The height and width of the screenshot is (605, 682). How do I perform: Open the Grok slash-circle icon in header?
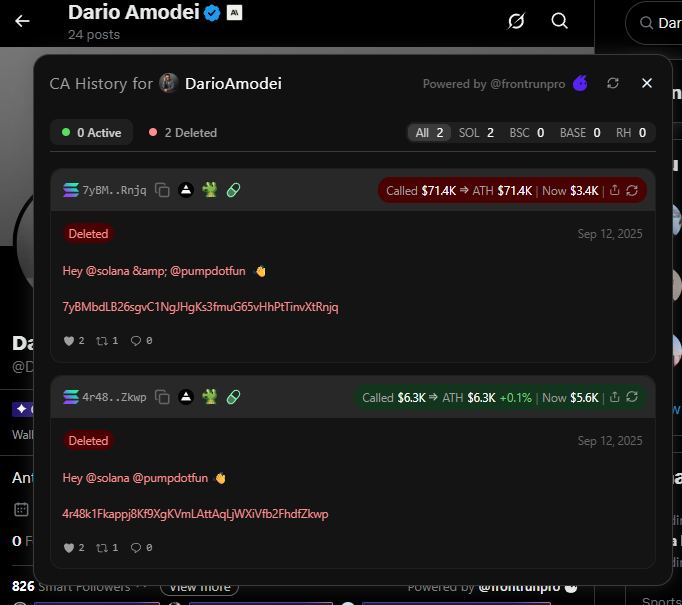pos(516,21)
